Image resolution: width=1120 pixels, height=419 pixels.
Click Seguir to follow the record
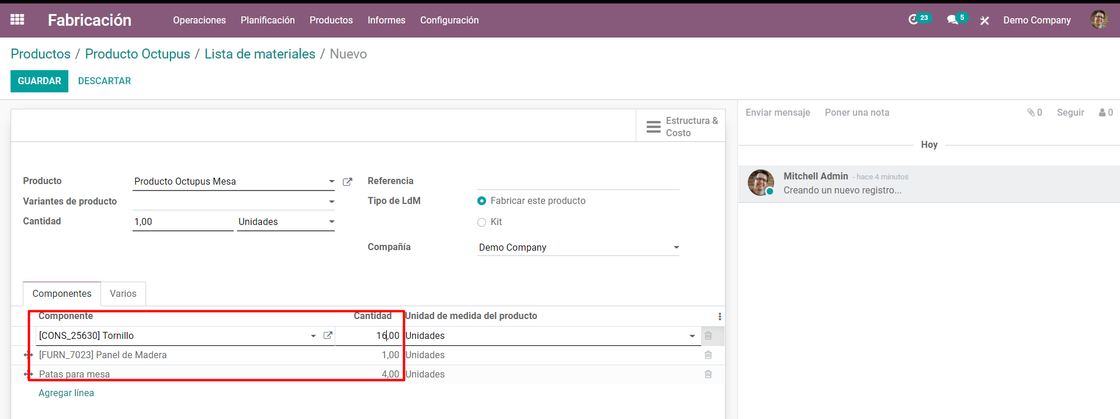pos(1071,113)
